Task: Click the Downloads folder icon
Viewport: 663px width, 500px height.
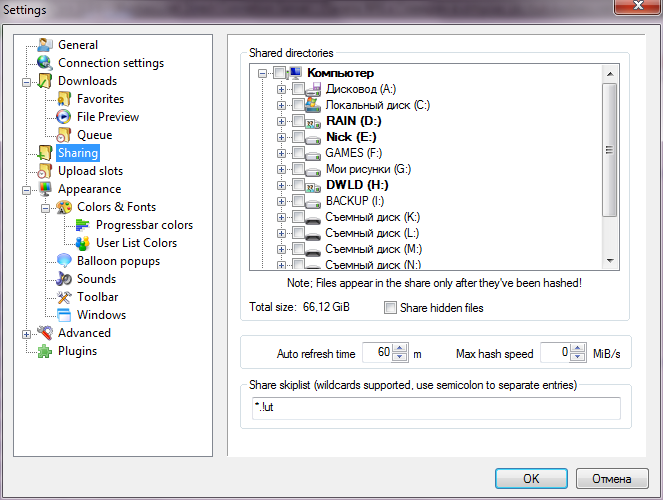Action: pyautogui.click(x=45, y=81)
